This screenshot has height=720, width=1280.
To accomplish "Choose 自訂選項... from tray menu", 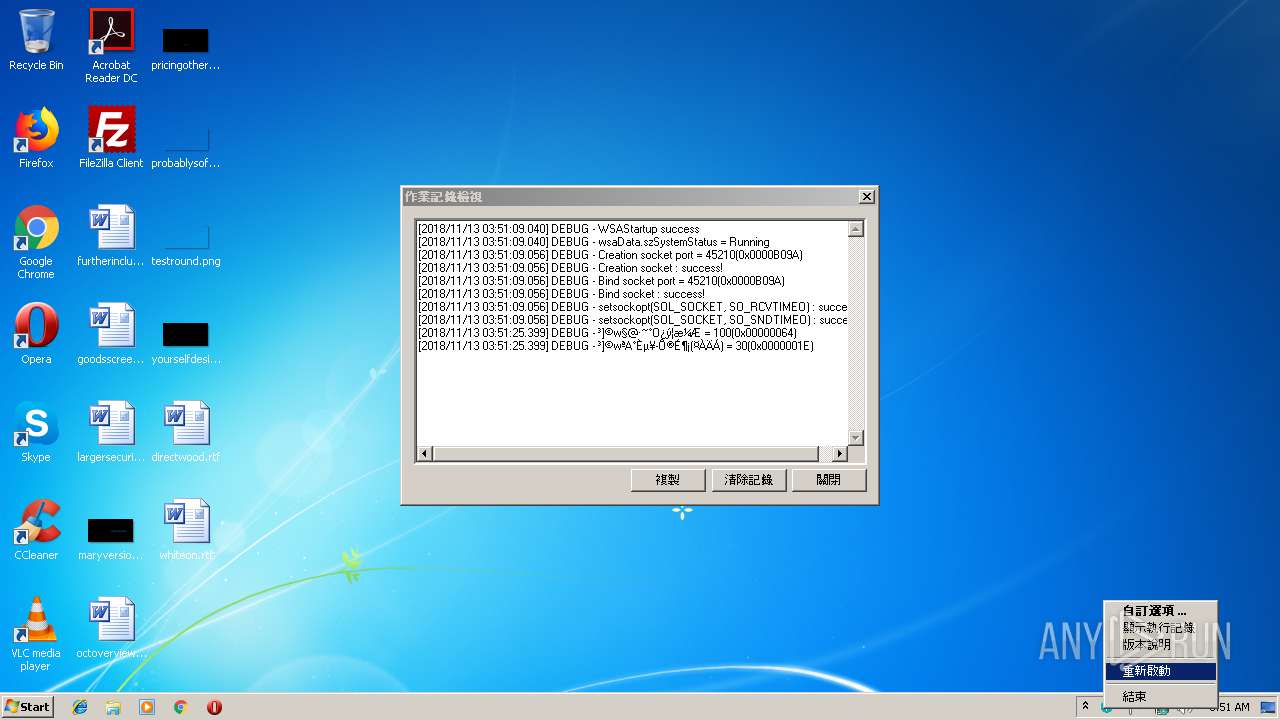I will pyautogui.click(x=1160, y=611).
